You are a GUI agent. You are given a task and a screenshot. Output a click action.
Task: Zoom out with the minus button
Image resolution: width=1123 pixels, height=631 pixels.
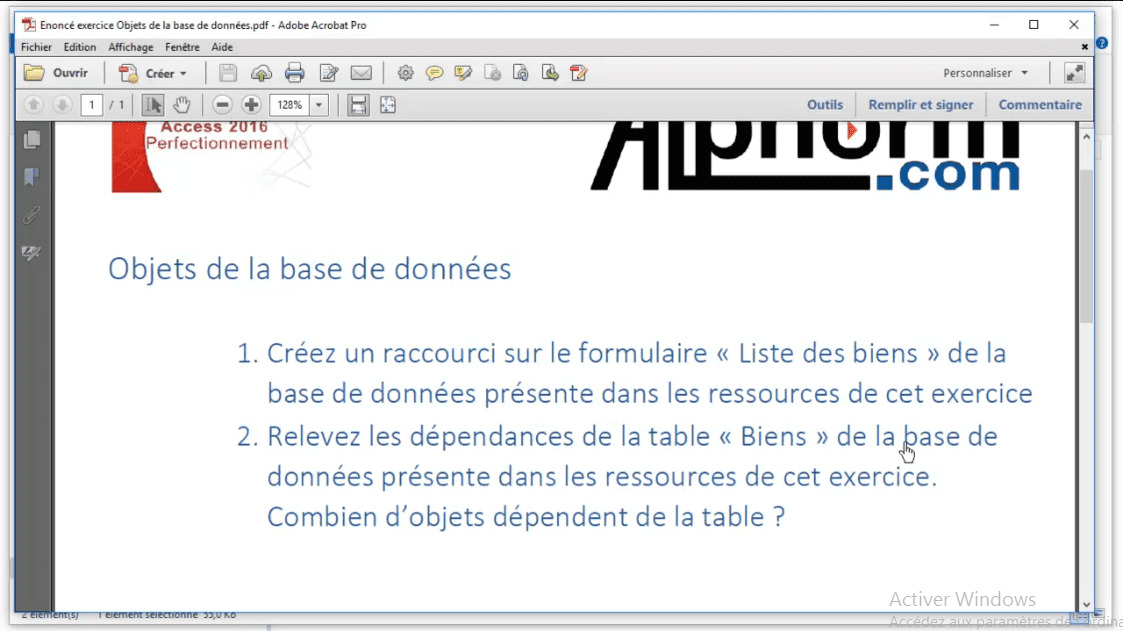[221, 103]
